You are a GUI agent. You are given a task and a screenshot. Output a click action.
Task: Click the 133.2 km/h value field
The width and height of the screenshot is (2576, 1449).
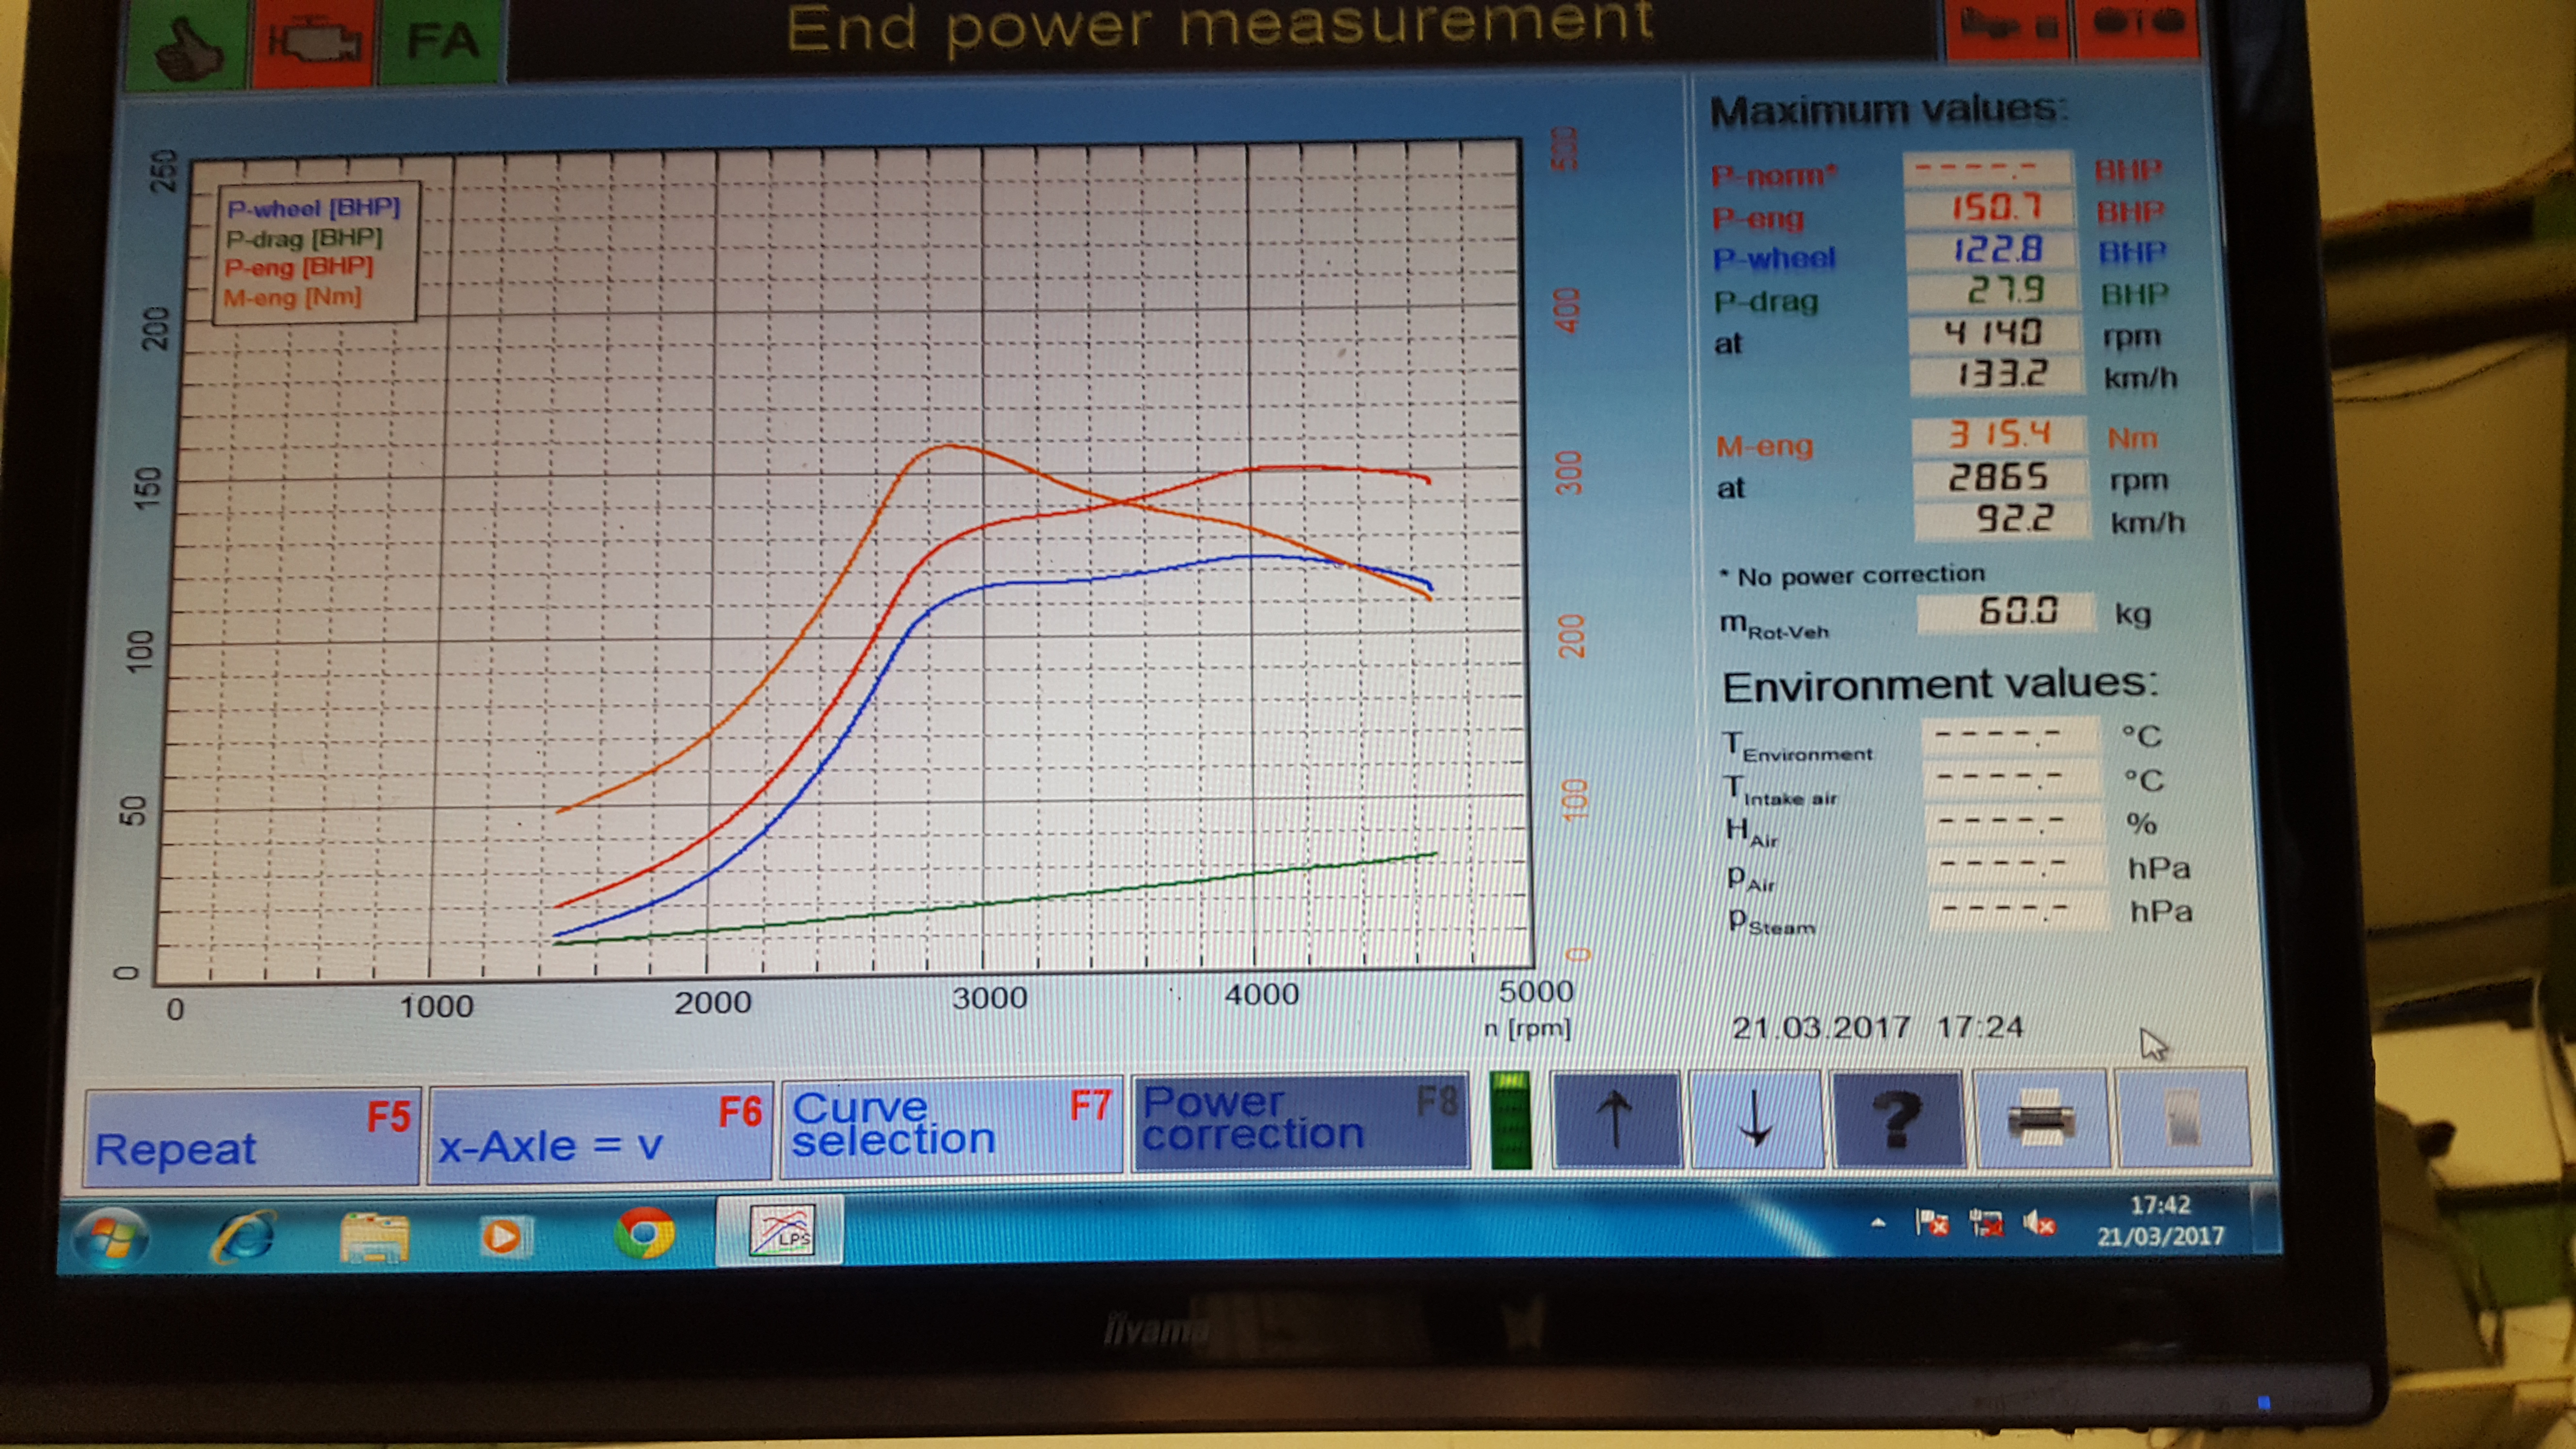[1997, 375]
